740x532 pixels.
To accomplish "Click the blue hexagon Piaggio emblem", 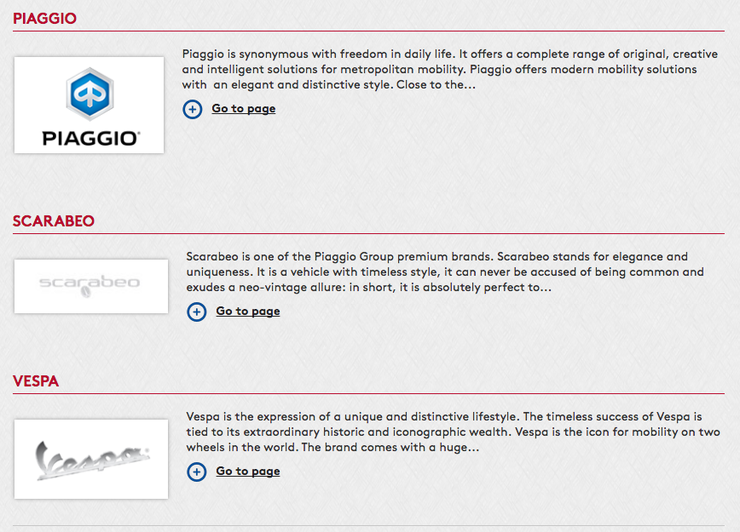I will click(x=89, y=94).
